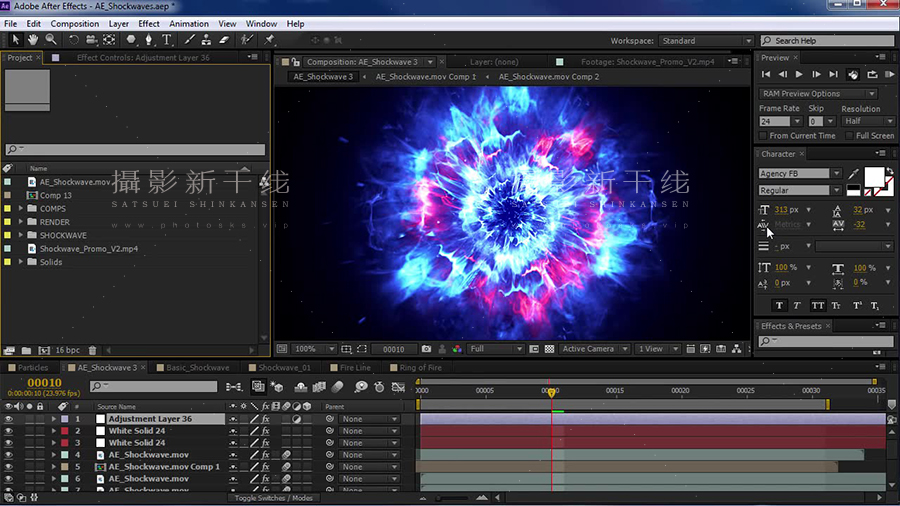Click the Play button in Preview panel
Viewport: 900px width, 506px height.
(x=799, y=75)
